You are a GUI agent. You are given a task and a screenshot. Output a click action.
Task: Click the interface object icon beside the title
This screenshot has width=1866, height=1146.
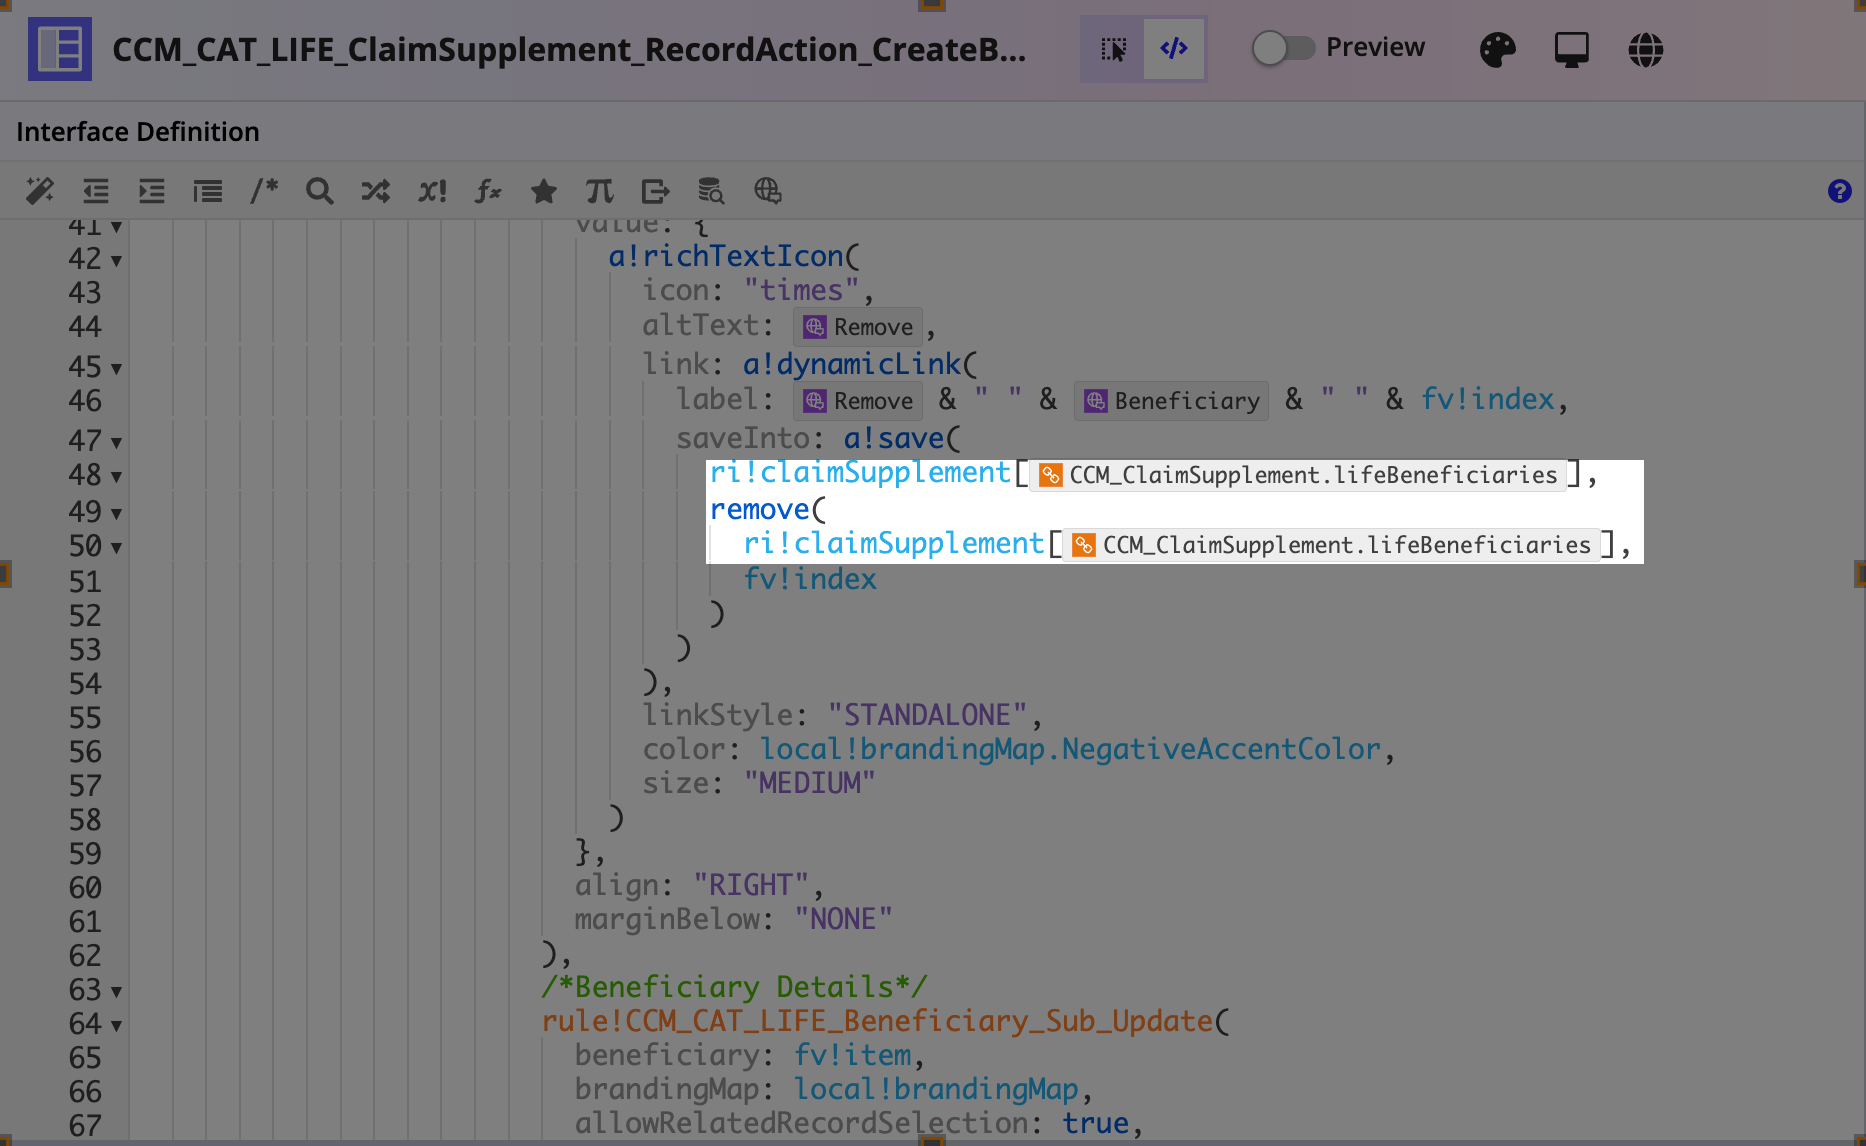point(60,49)
